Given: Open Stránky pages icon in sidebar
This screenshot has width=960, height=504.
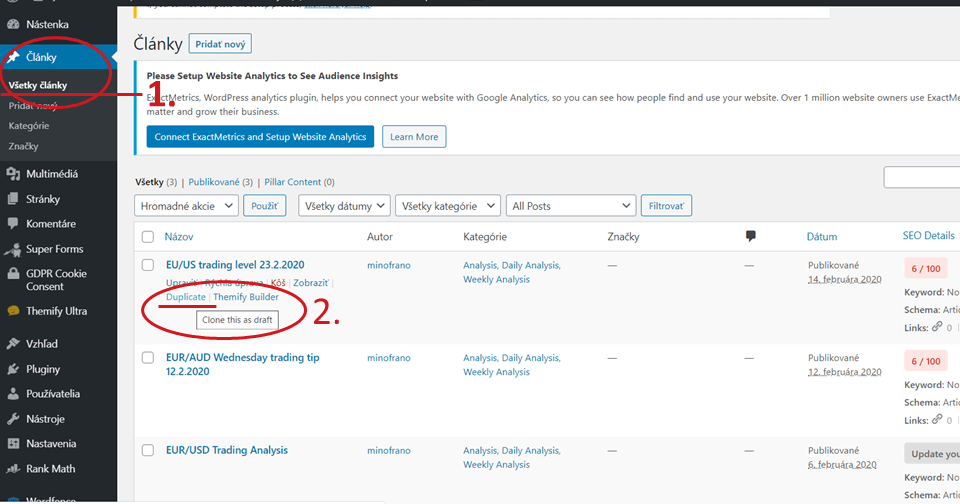Looking at the screenshot, I should [13, 199].
